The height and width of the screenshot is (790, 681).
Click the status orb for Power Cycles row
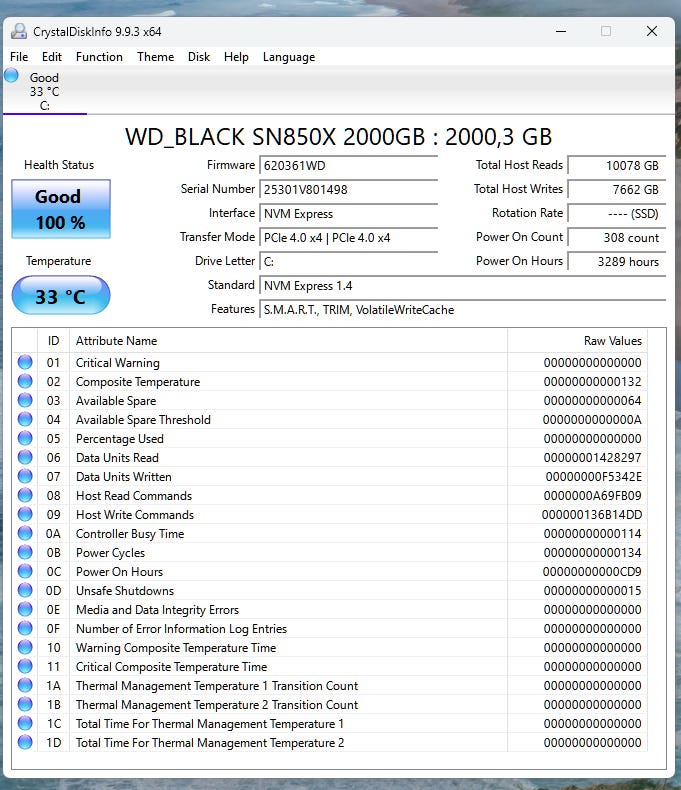(25, 552)
